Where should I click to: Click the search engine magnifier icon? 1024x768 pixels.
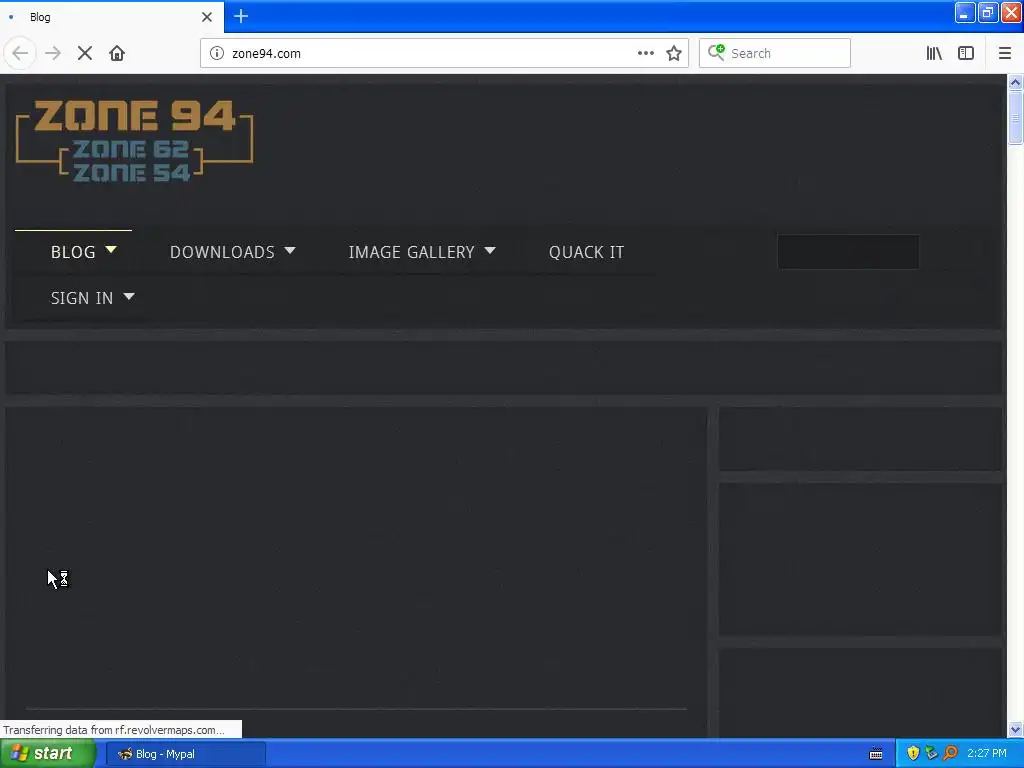point(716,52)
